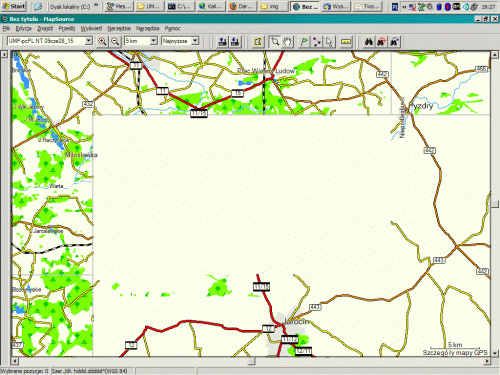Click the send to device icon
This screenshot has width=500, height=375.
222,42
